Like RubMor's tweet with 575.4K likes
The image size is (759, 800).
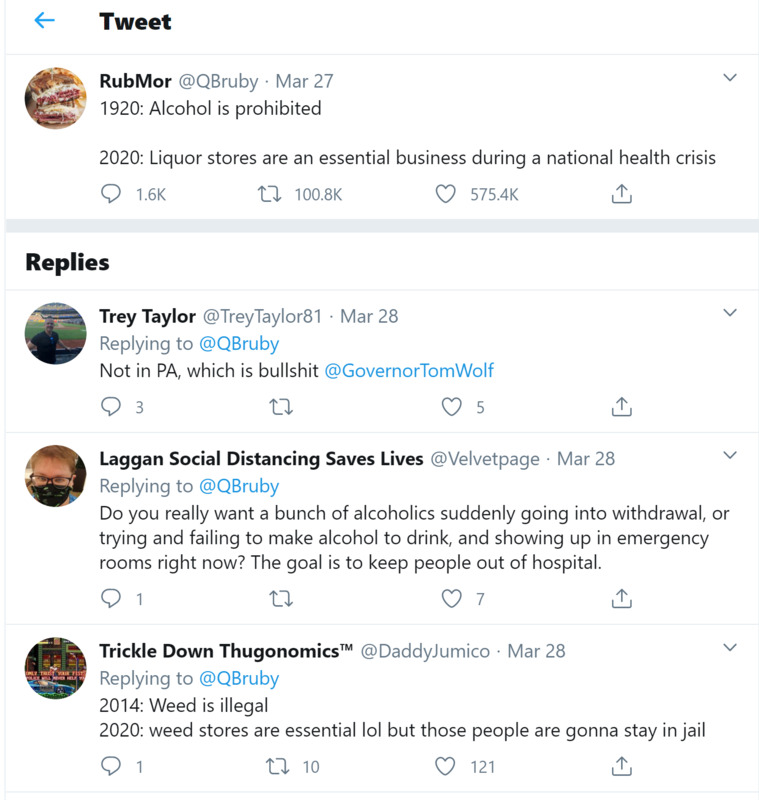(446, 194)
